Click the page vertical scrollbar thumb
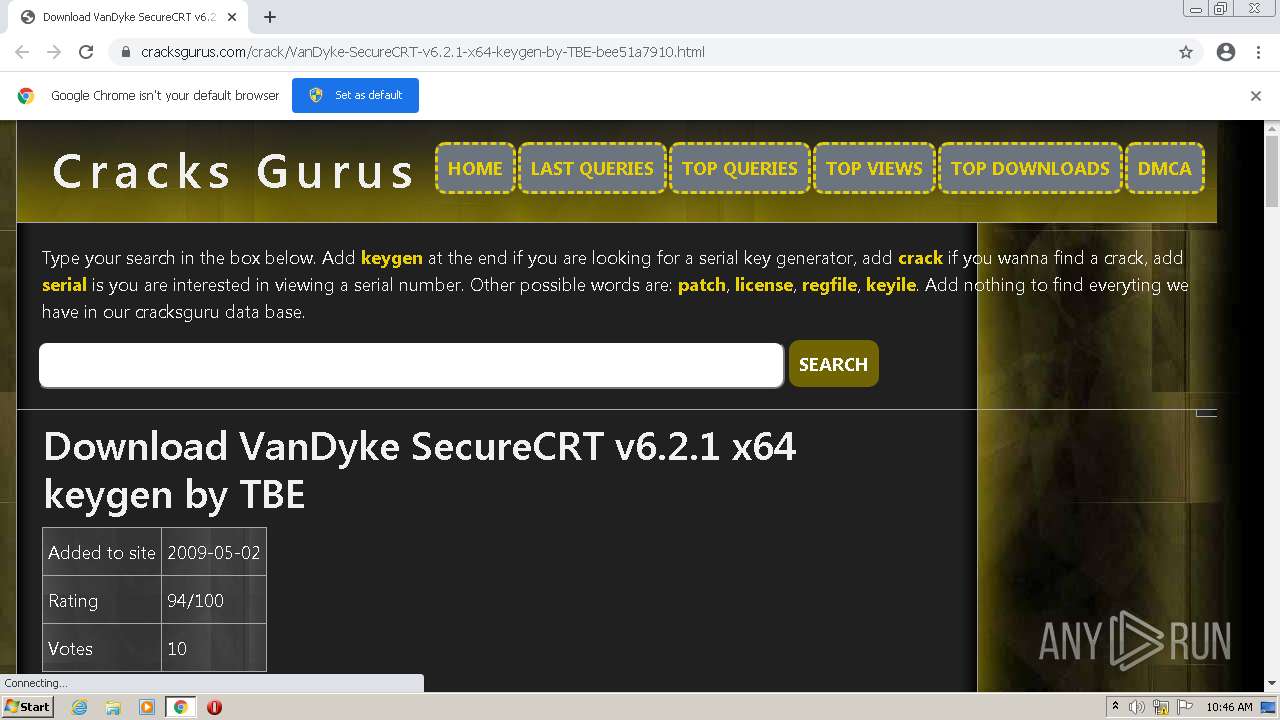Viewport: 1280px width, 720px height. coord(1272,170)
